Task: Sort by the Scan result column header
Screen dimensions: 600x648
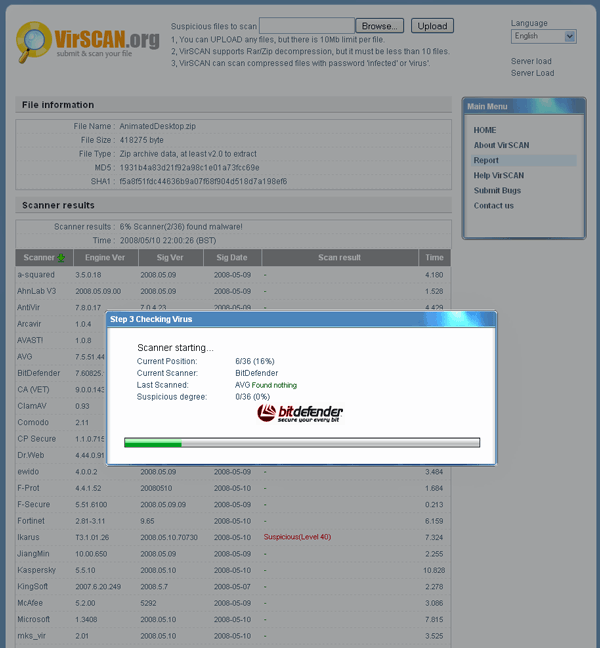Action: [339, 257]
